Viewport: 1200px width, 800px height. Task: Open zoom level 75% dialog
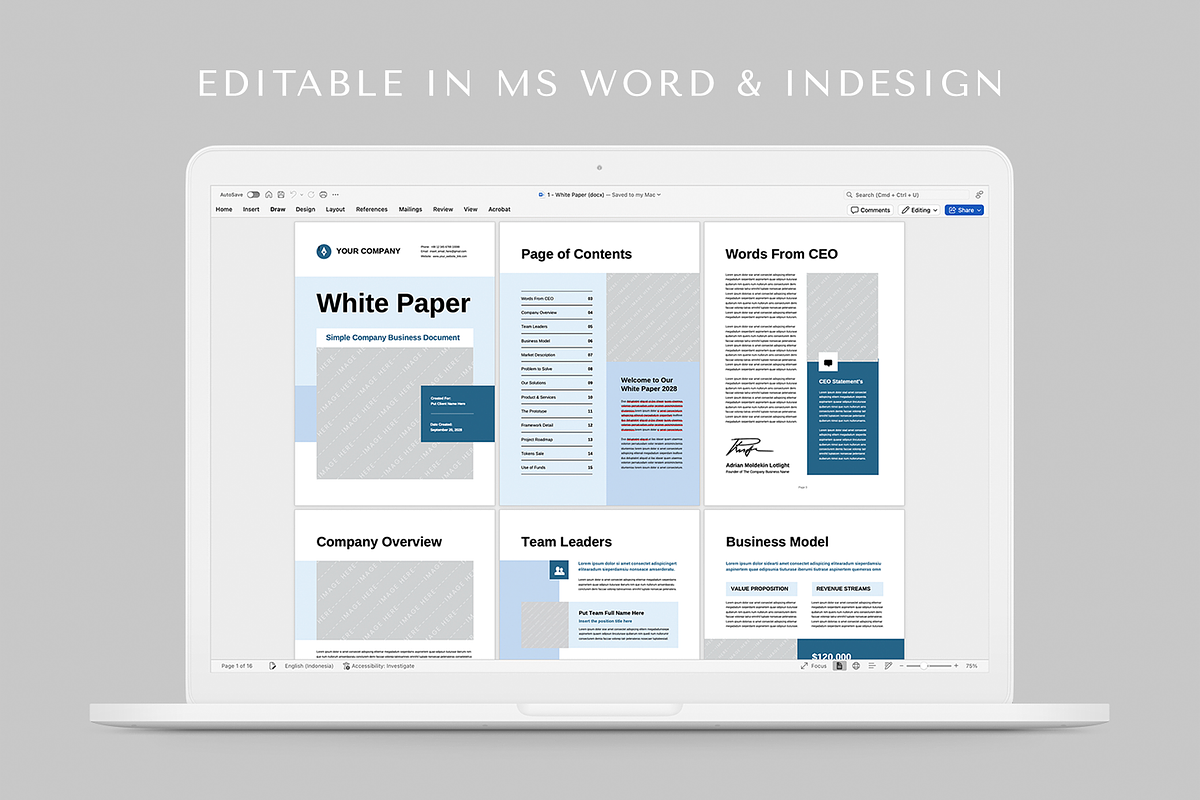(971, 666)
